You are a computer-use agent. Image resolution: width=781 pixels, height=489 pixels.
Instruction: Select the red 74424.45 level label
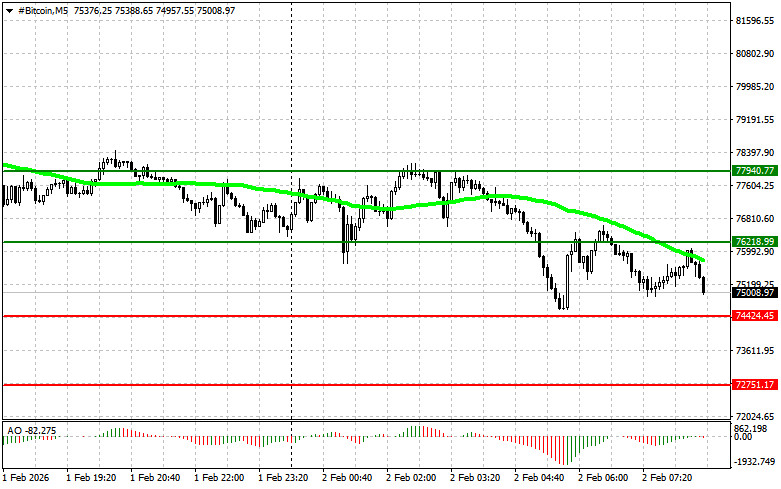click(x=755, y=316)
